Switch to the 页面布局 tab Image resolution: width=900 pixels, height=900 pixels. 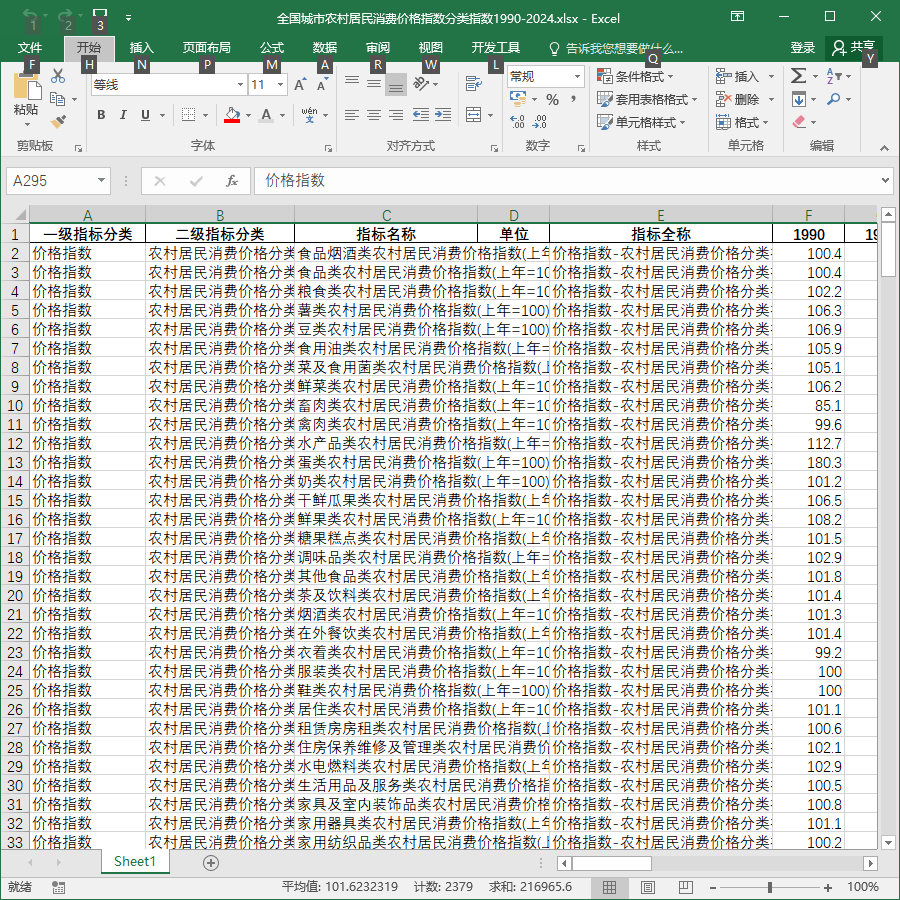207,48
